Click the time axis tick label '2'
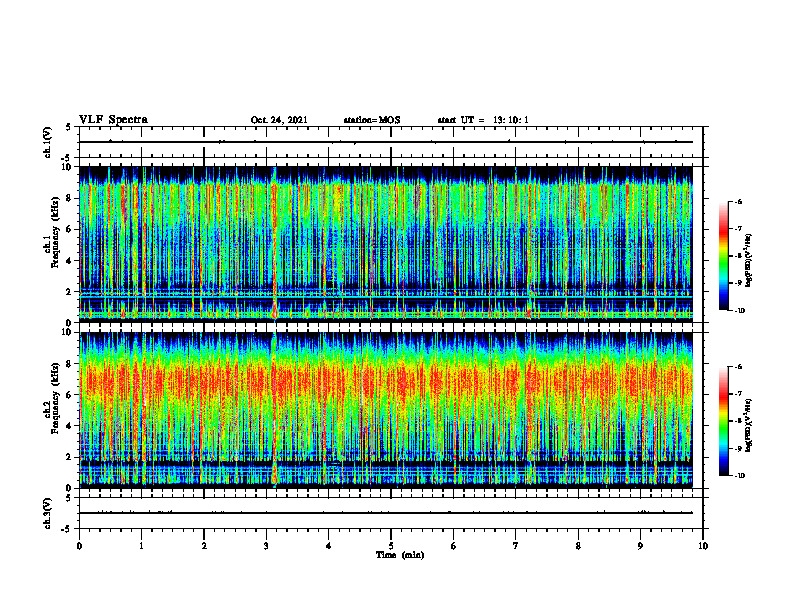This screenshot has width=792, height=612. click(x=204, y=546)
